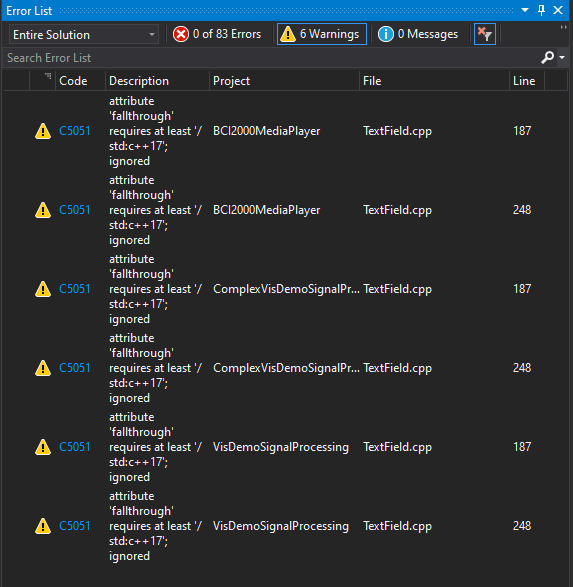Toggle the 6 Warnings filter
The image size is (573, 587).
point(322,34)
